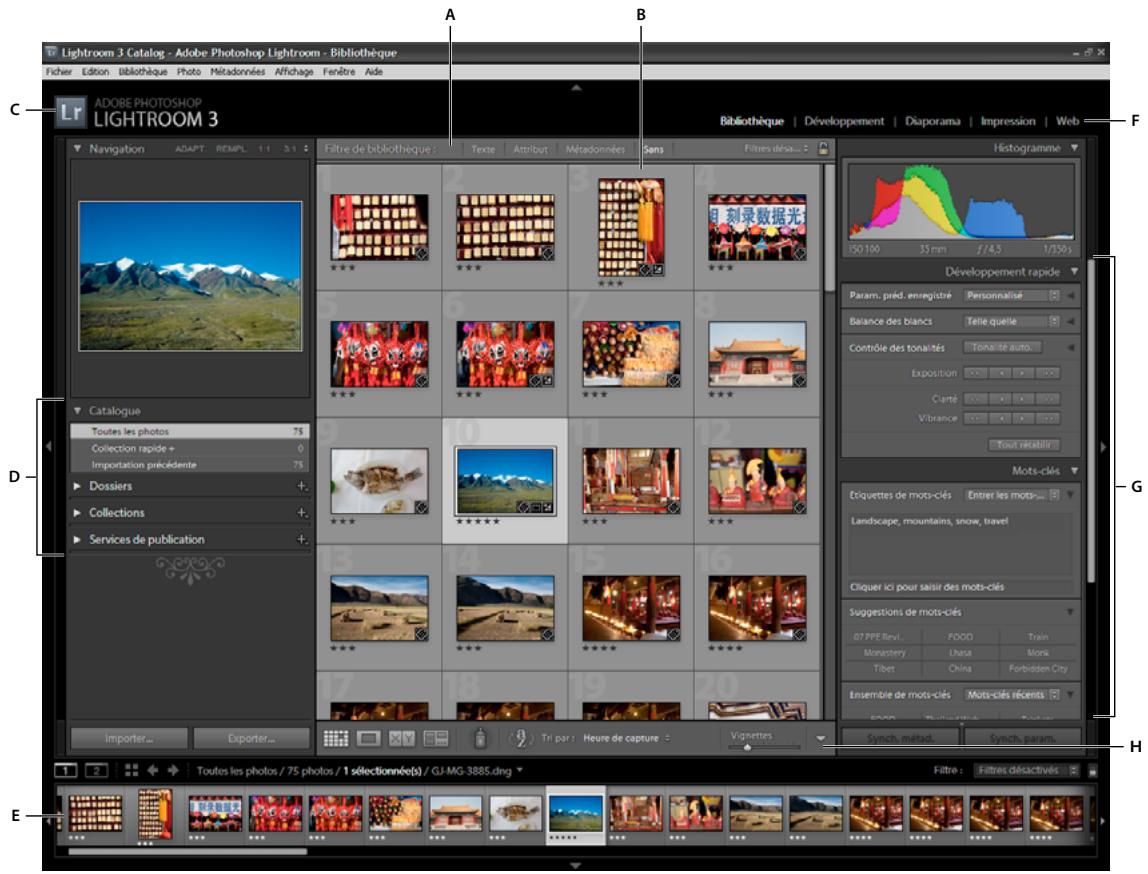Hide left panel group with edge arrow
This screenshot has width=1148, height=874.
48,446
